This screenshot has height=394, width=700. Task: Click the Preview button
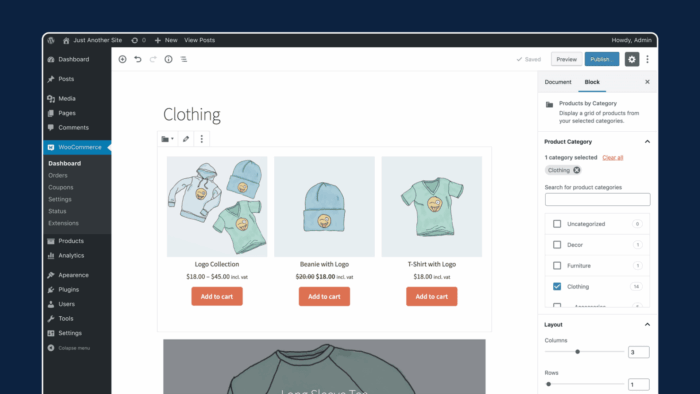click(x=567, y=59)
